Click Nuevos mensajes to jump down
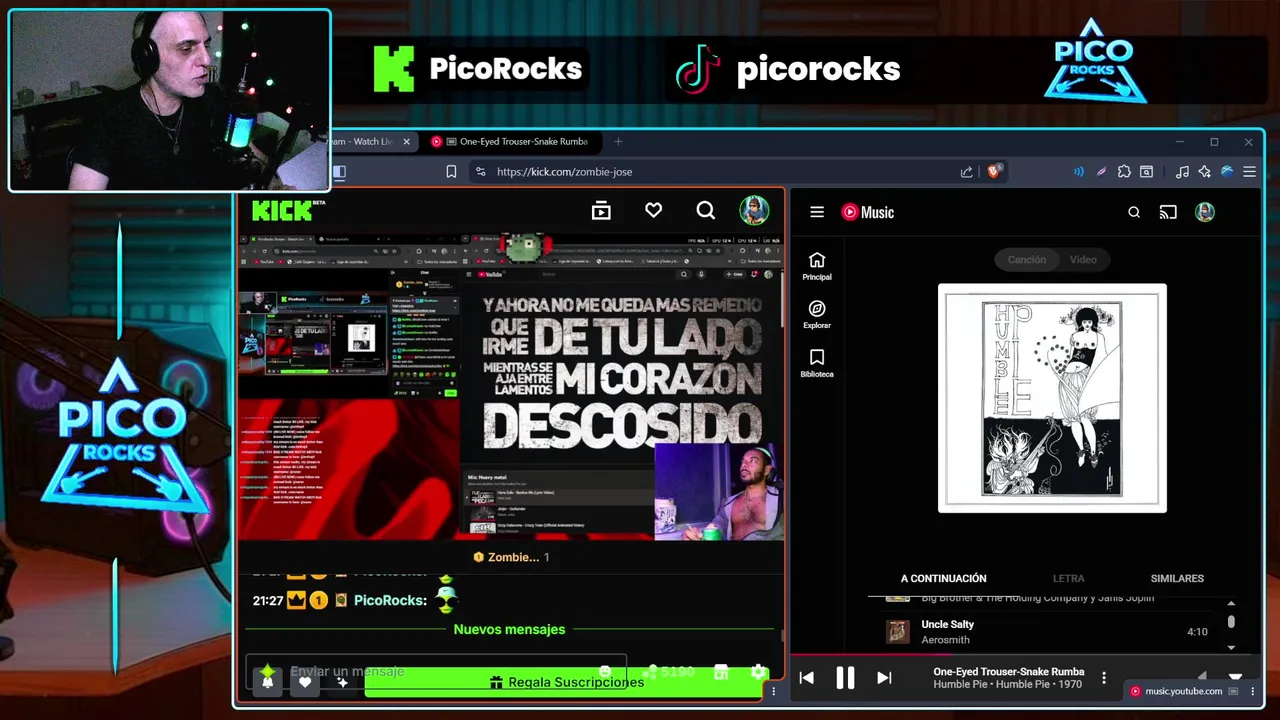The image size is (1280, 720). pos(509,629)
